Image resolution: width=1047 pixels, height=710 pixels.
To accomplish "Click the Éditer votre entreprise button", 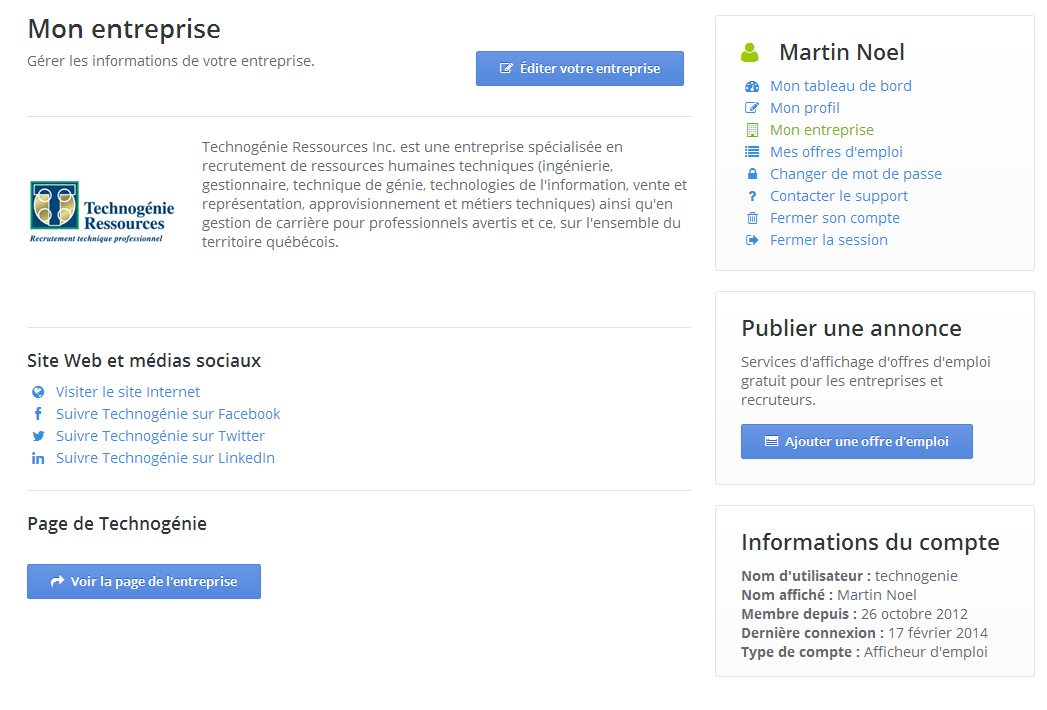I will 580,69.
